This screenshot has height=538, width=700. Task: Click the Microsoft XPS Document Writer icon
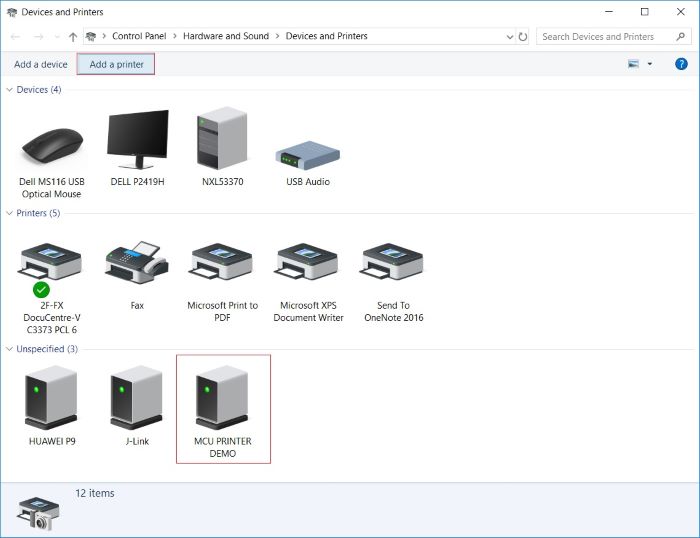[308, 263]
